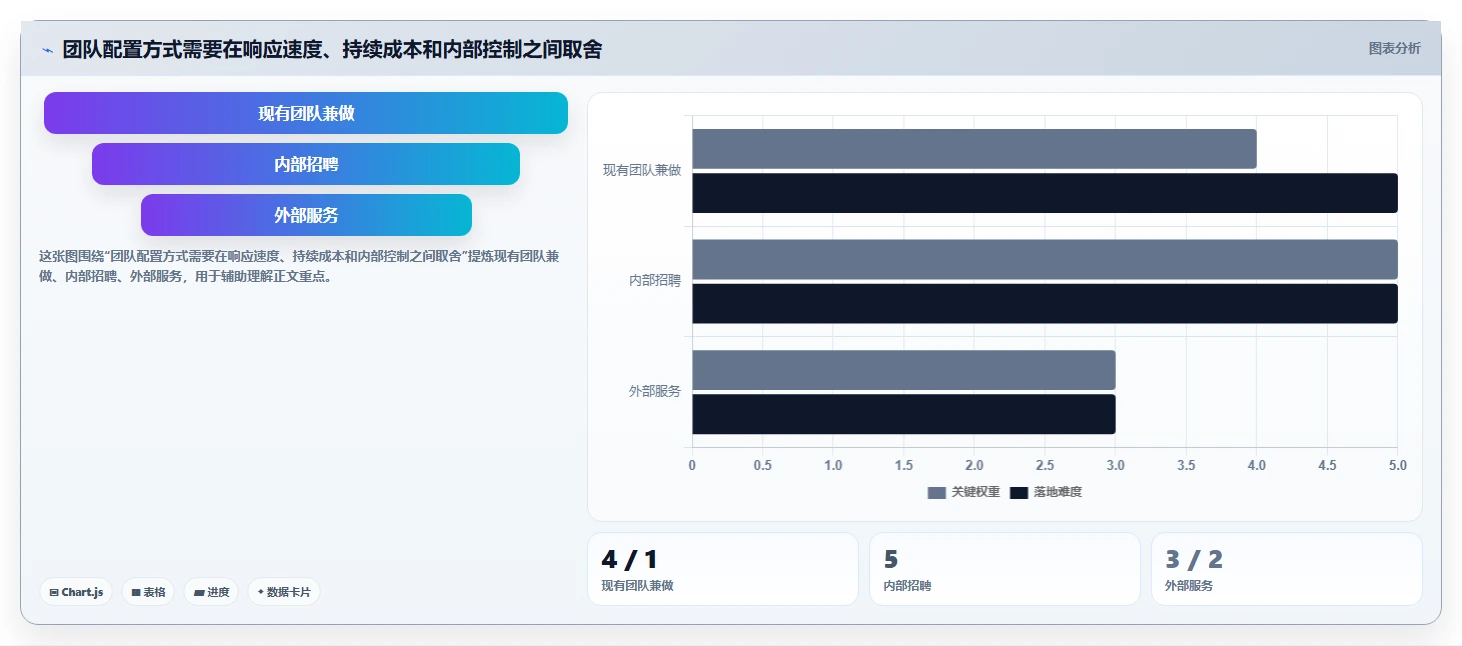Click the 5.0 x-axis tick label
The height and width of the screenshot is (646, 1462).
tap(1398, 465)
